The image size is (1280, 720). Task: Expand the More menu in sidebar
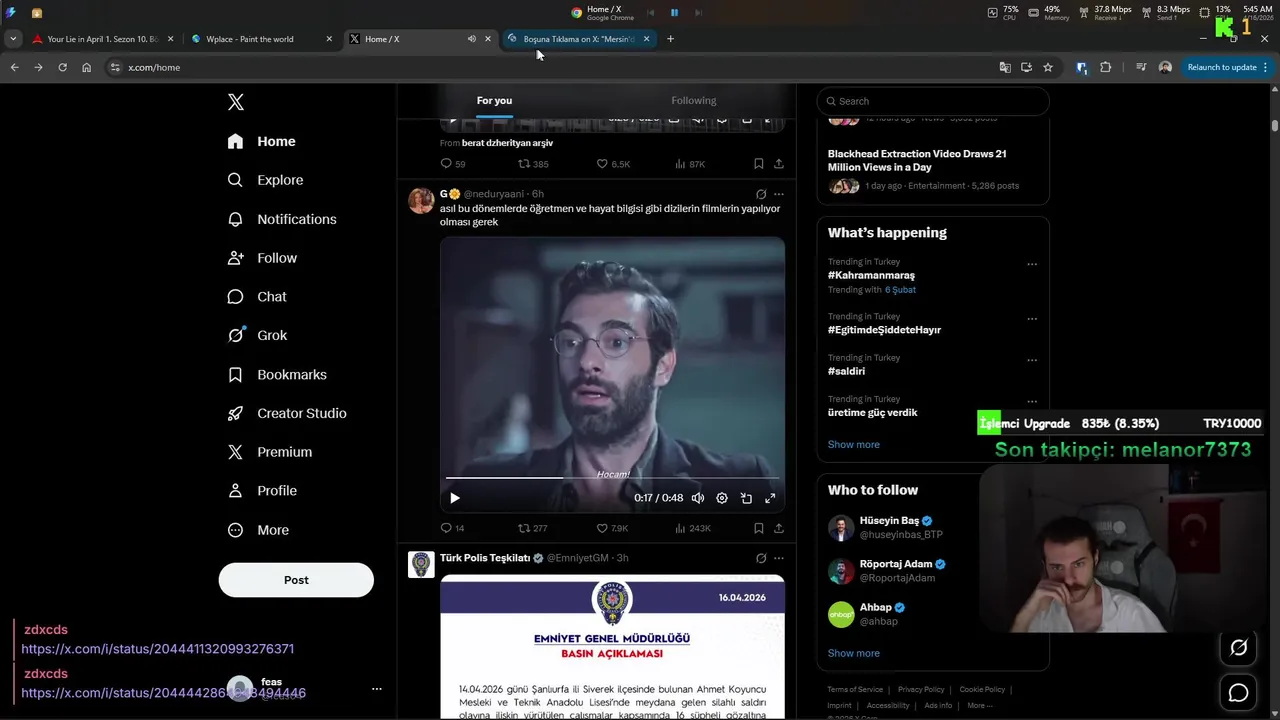click(258, 530)
